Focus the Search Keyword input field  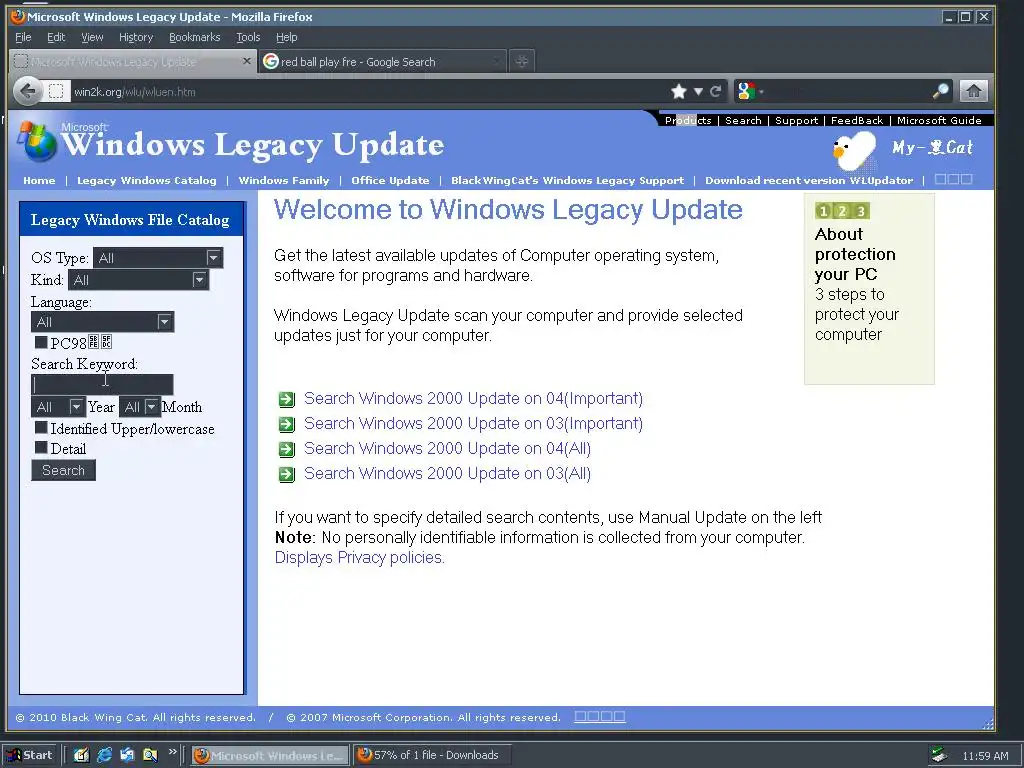103,384
